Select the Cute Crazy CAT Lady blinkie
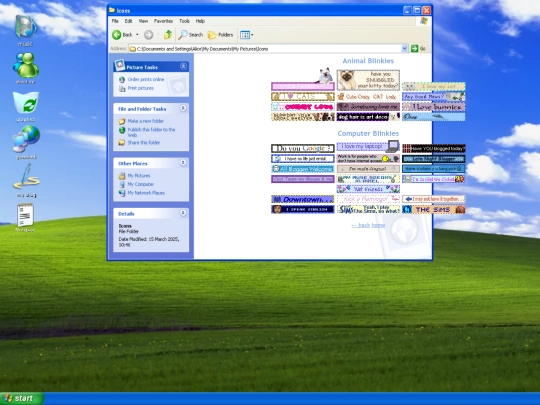The height and width of the screenshot is (405, 540). click(x=368, y=96)
